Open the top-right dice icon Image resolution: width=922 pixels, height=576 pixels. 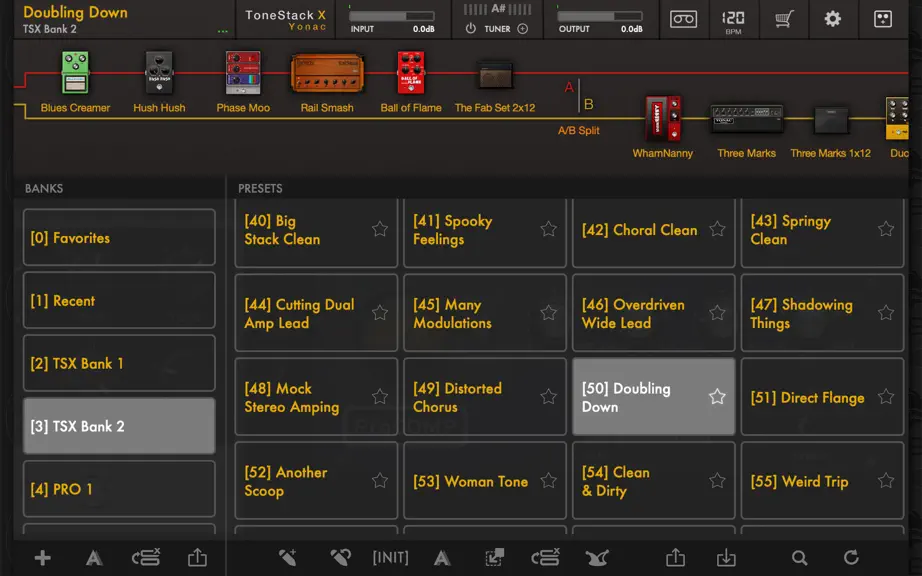[883, 19]
